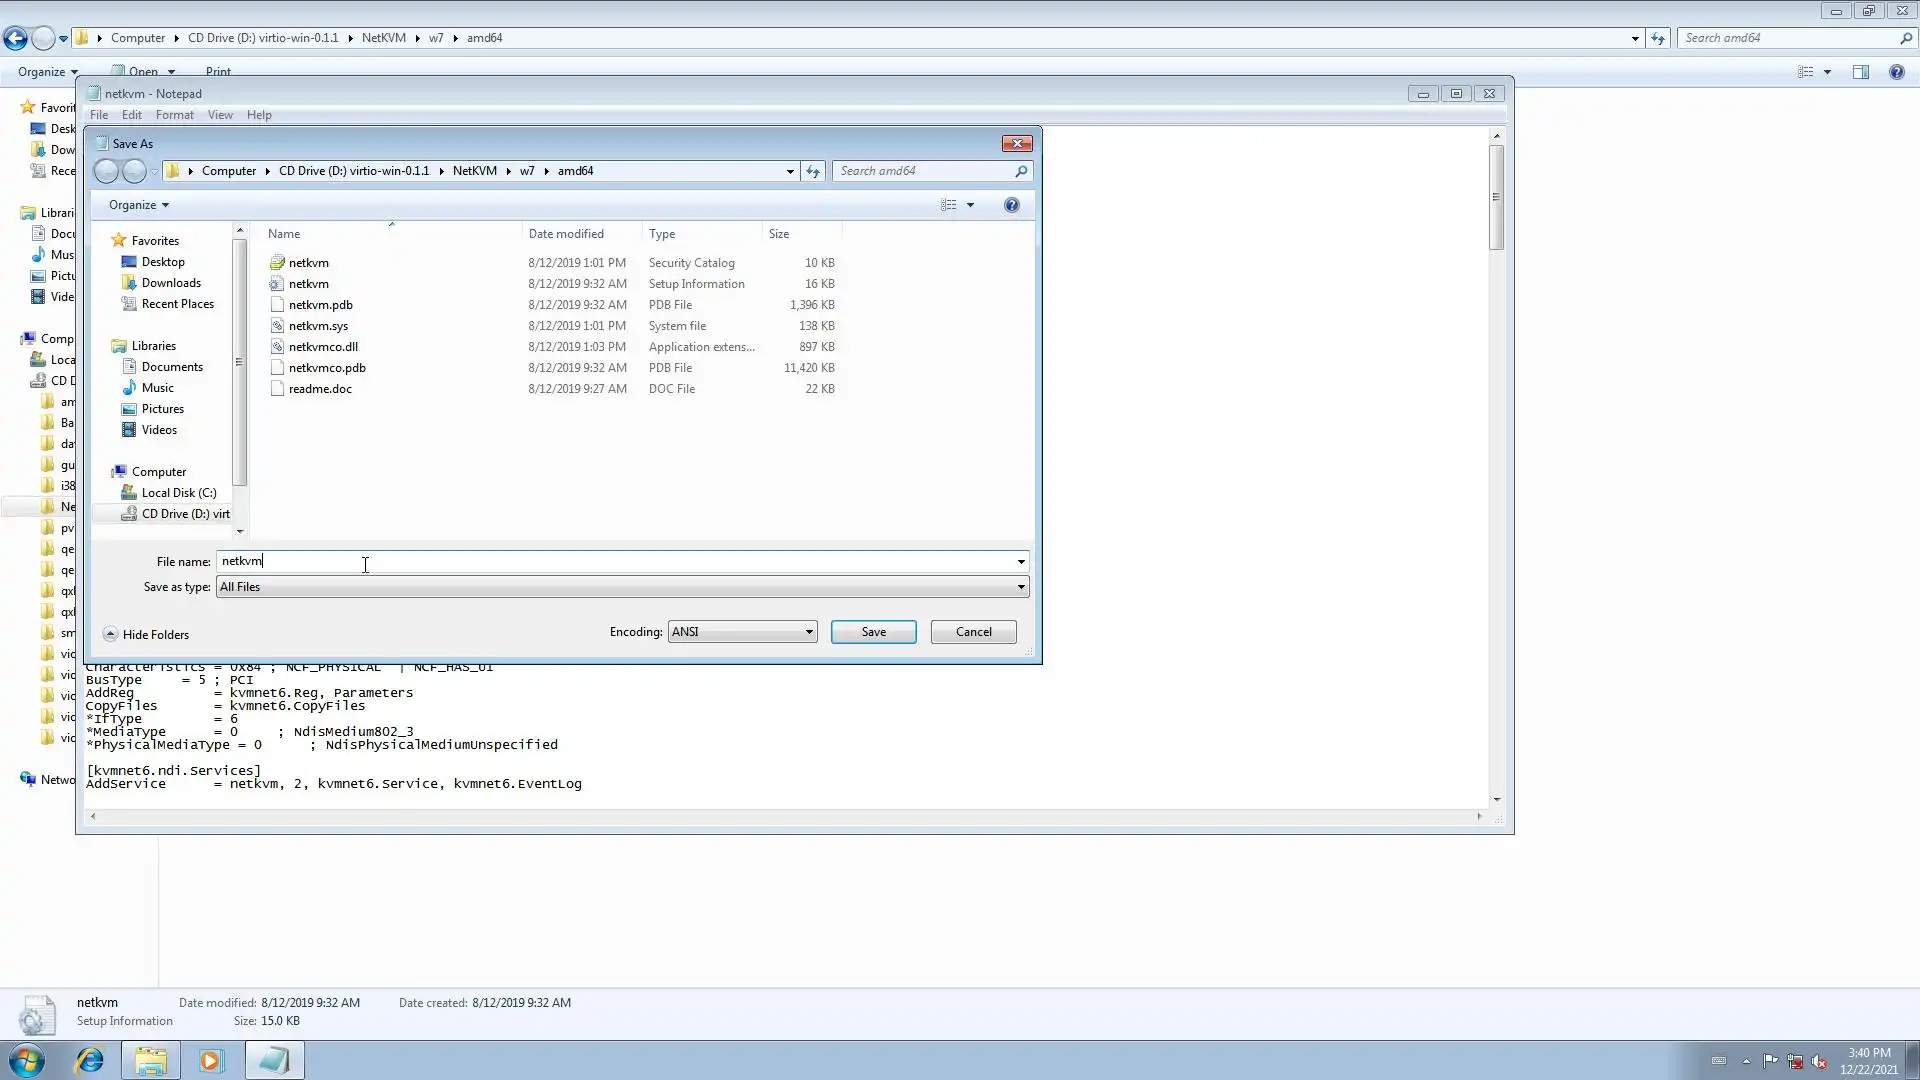
Task: Click the change view icon in dialog toolbar
Action: tap(948, 205)
